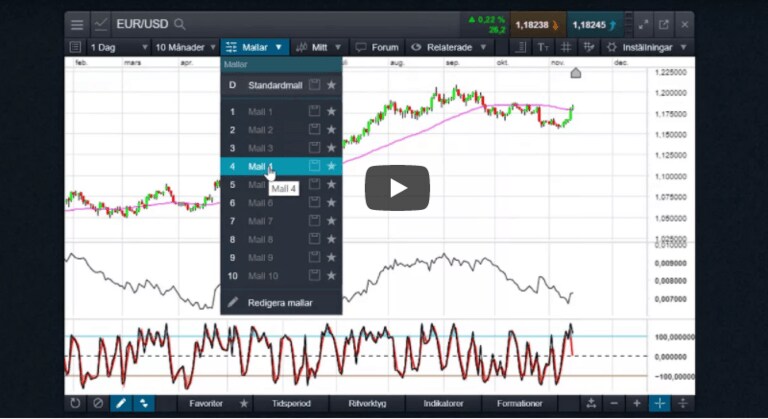Click the reset chart circular arrow
Image resolution: width=768 pixels, height=419 pixels.
(x=75, y=403)
